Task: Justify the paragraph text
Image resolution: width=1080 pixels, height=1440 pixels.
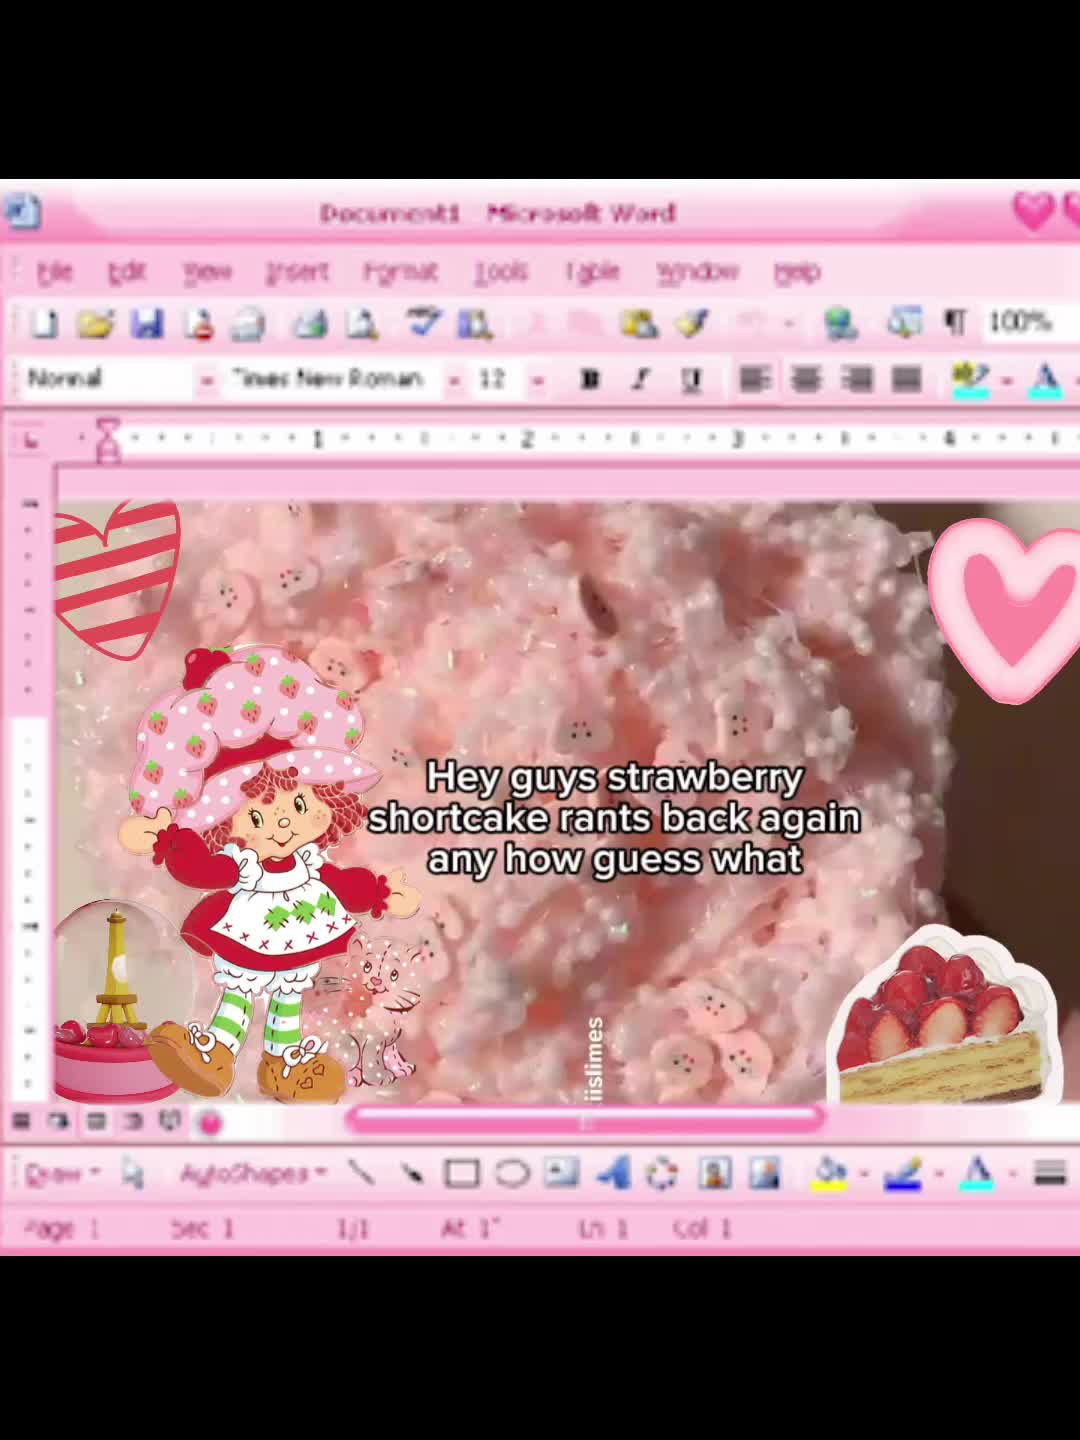Action: [906, 379]
